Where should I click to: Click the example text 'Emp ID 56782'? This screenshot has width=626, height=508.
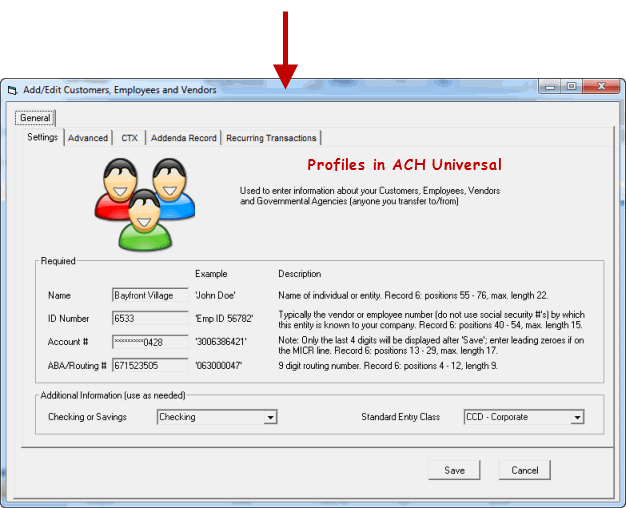[224, 319]
